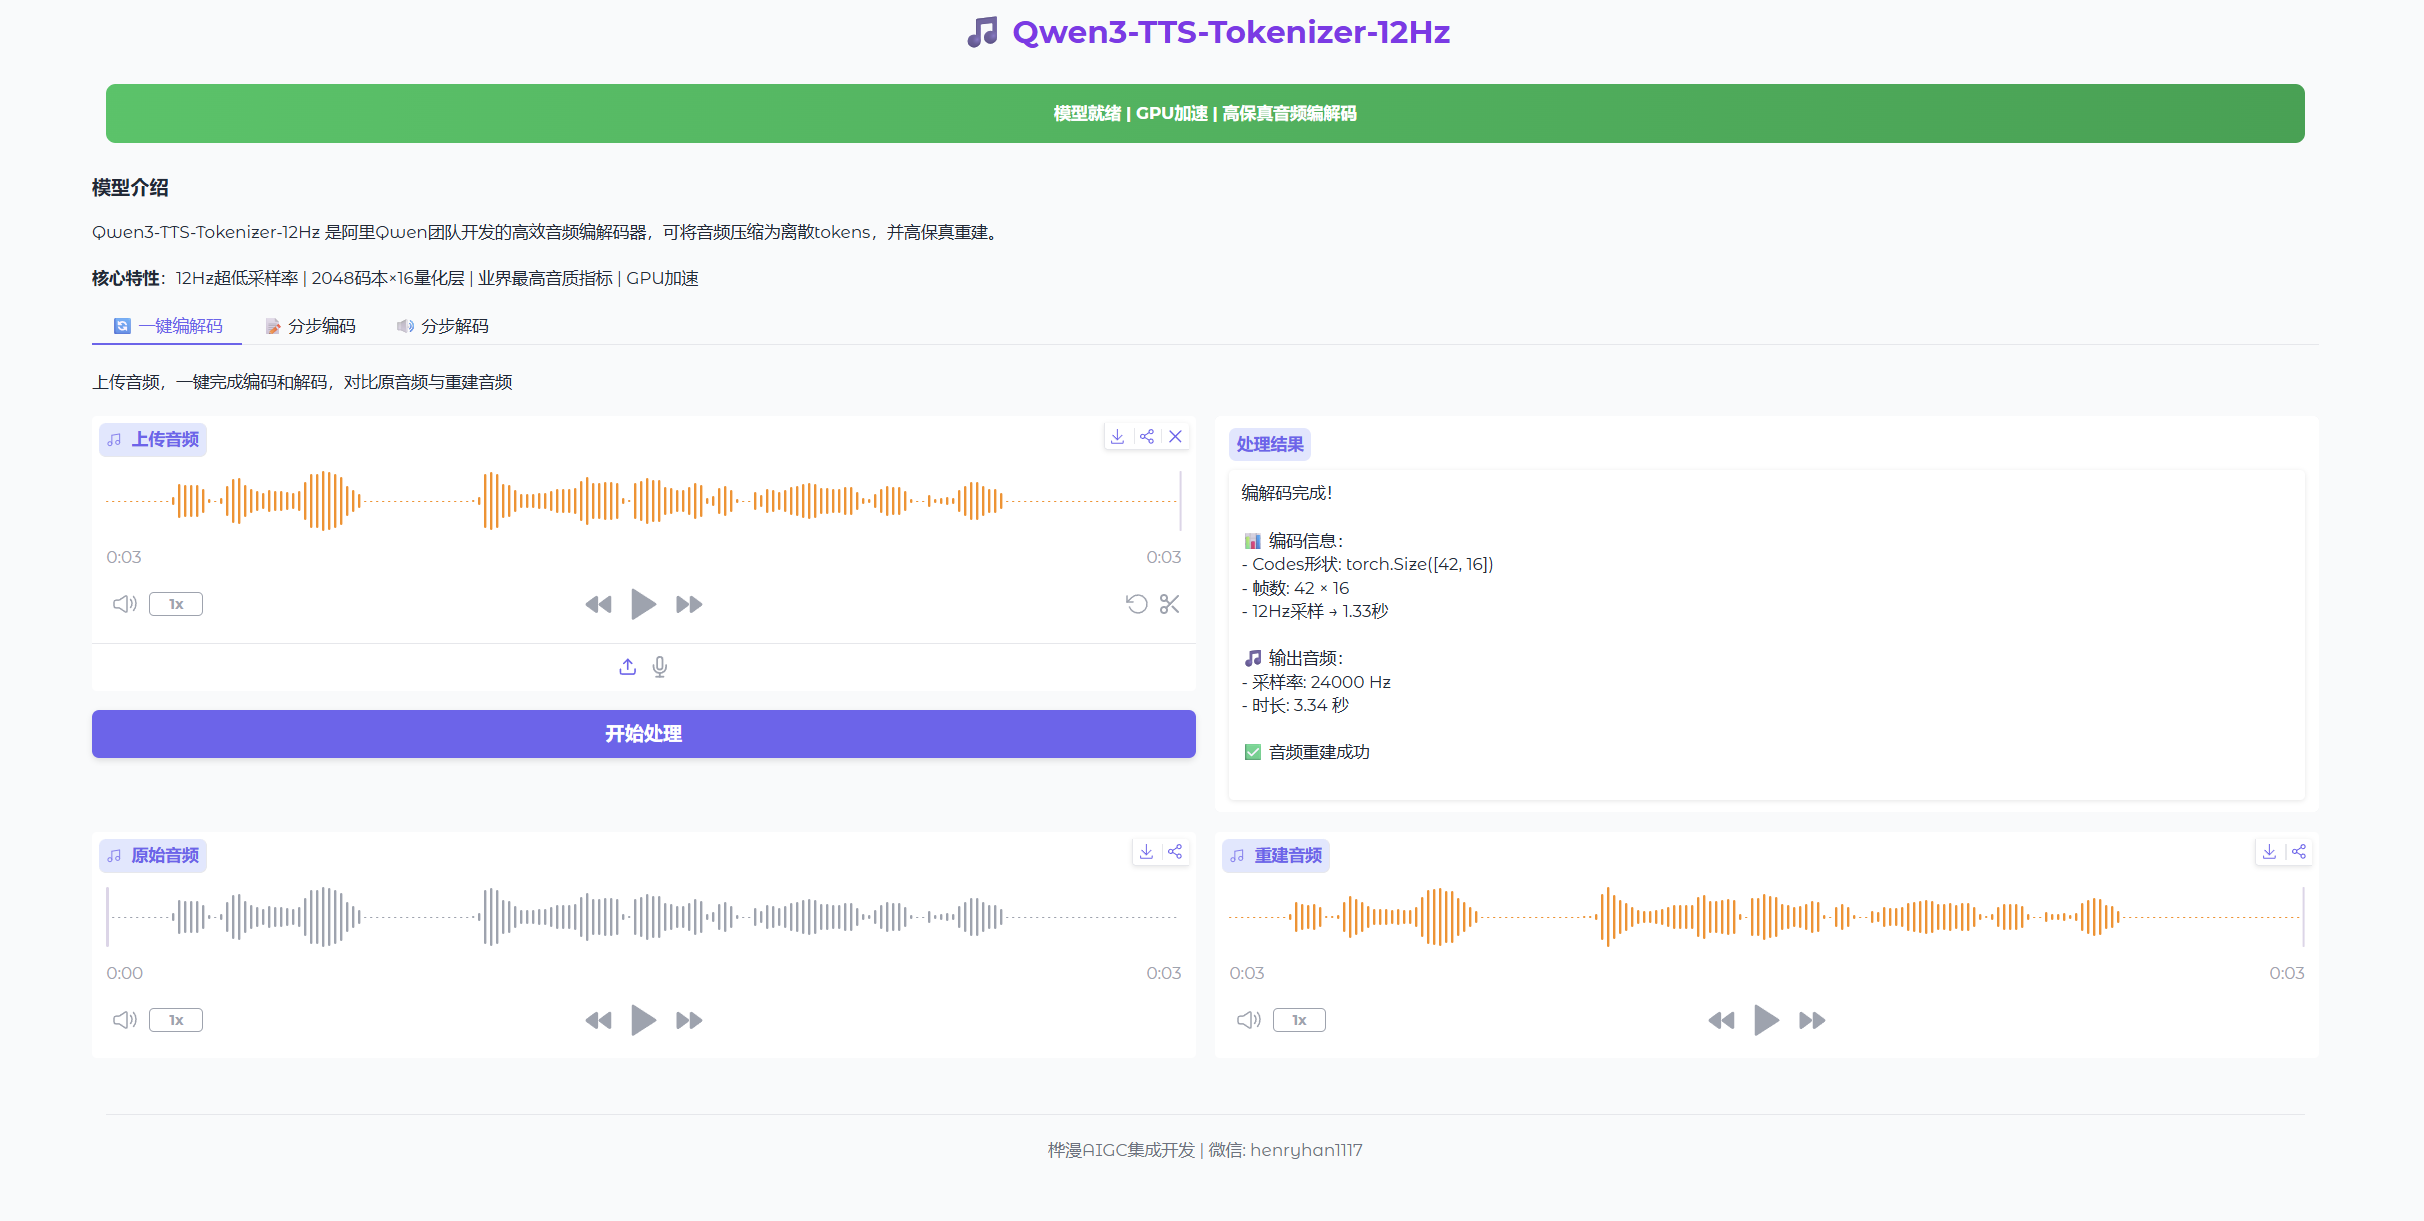Click the 开始处理 button
This screenshot has width=2424, height=1221.
[x=643, y=733]
